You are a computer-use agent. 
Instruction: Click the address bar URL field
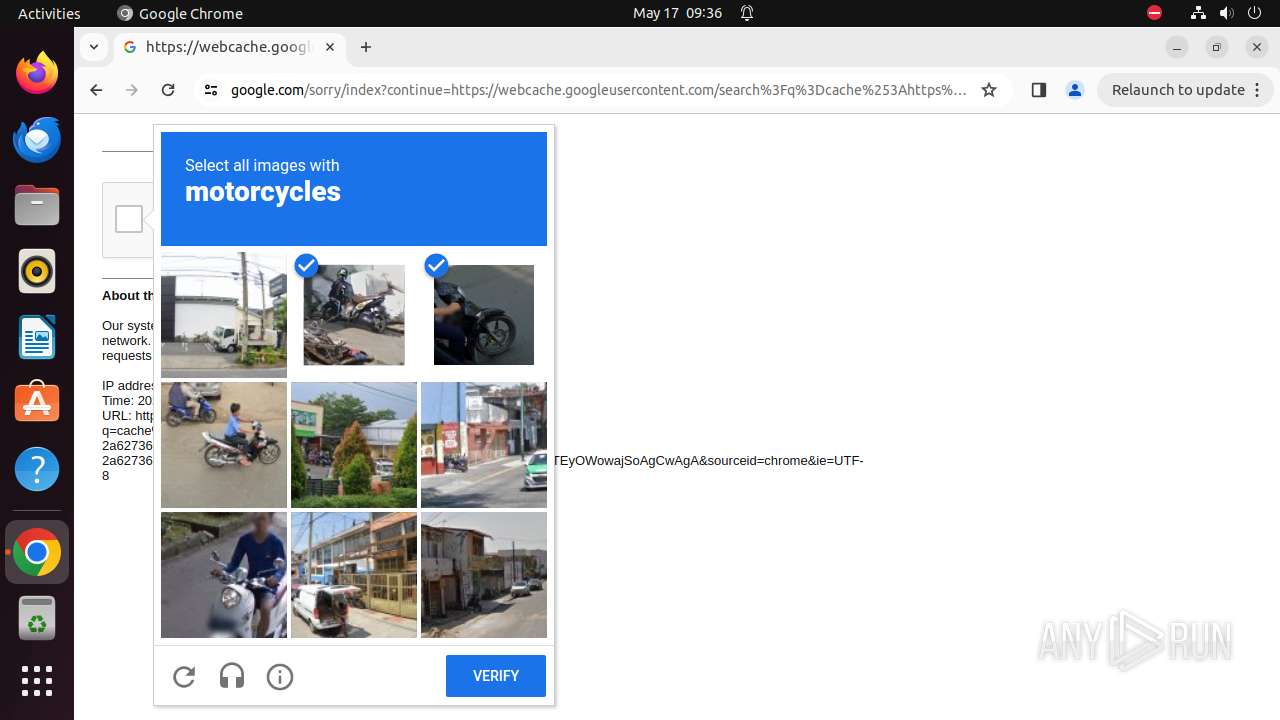pyautogui.click(x=598, y=90)
